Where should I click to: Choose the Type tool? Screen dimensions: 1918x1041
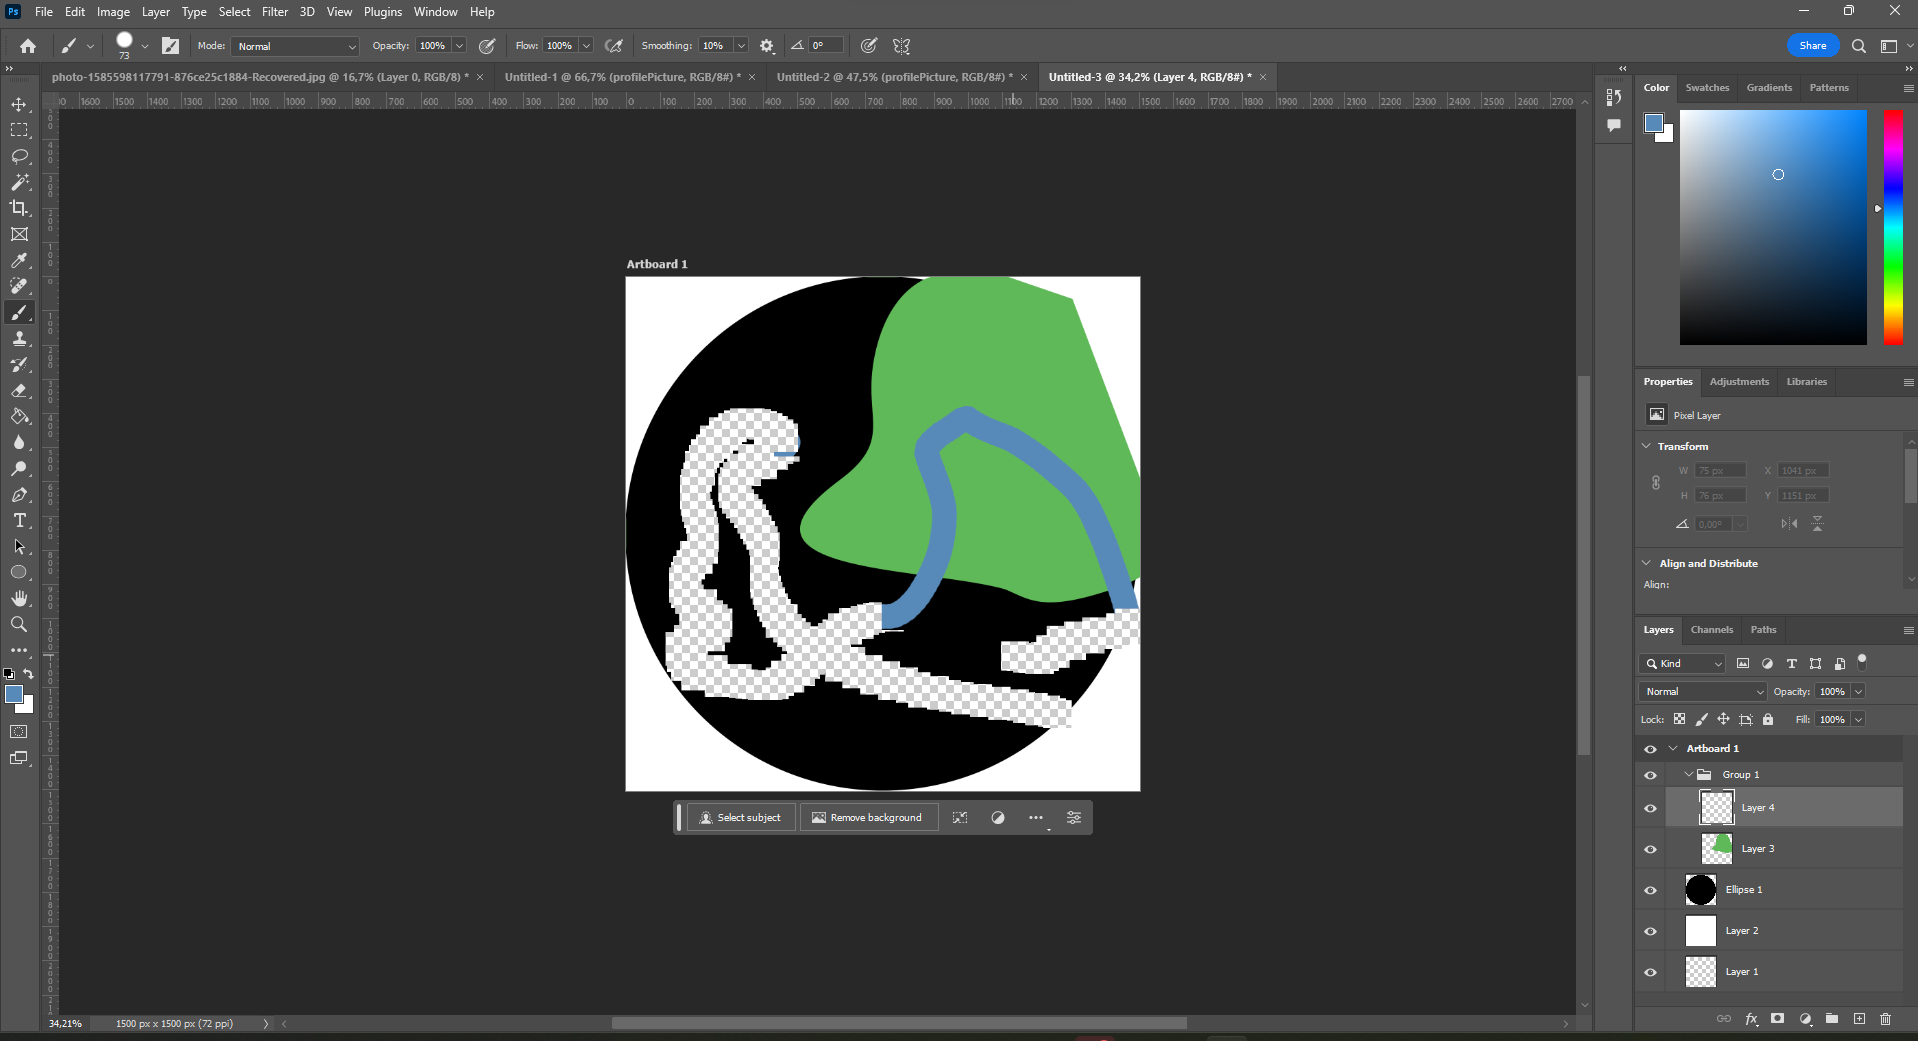[20, 520]
